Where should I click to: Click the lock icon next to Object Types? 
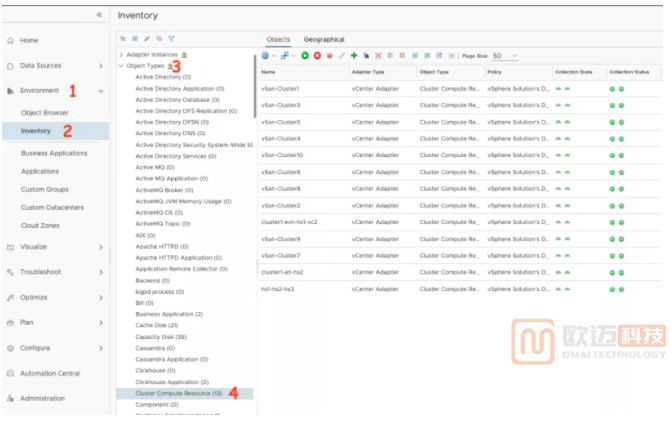170,66
